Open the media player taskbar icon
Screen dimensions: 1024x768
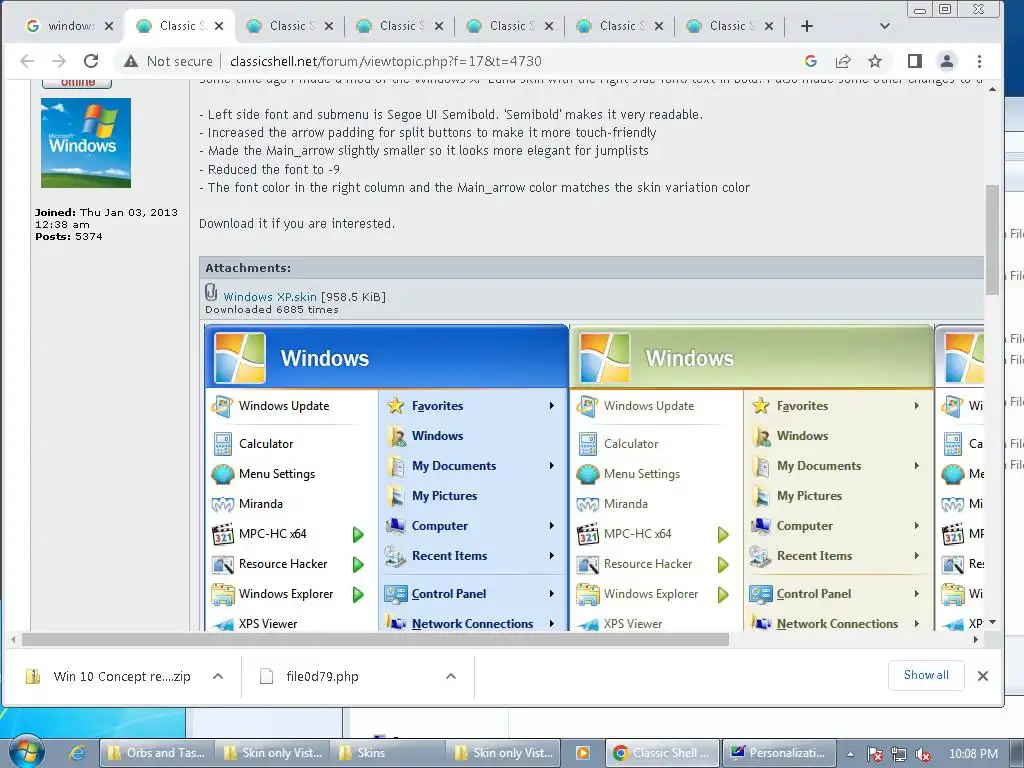pyautogui.click(x=583, y=753)
